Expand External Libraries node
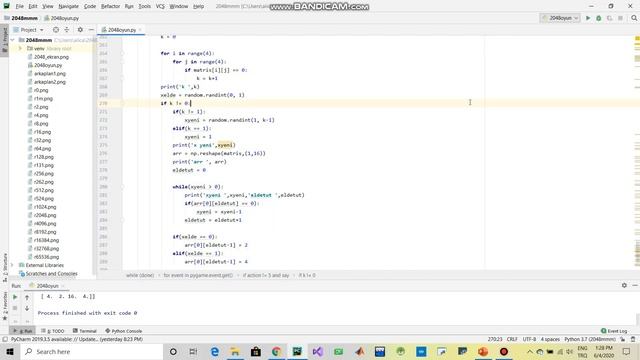640x360 pixels. 12,265
